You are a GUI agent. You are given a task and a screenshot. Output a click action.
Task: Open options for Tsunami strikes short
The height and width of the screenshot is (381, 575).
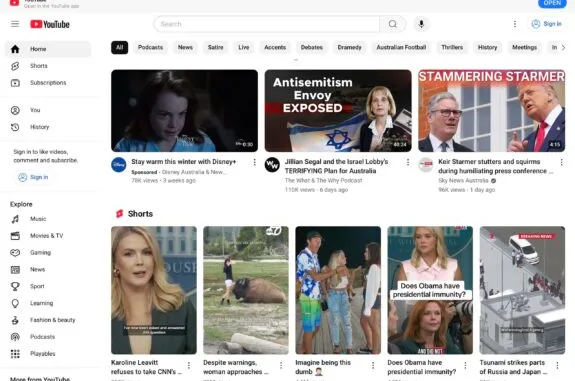(x=557, y=365)
